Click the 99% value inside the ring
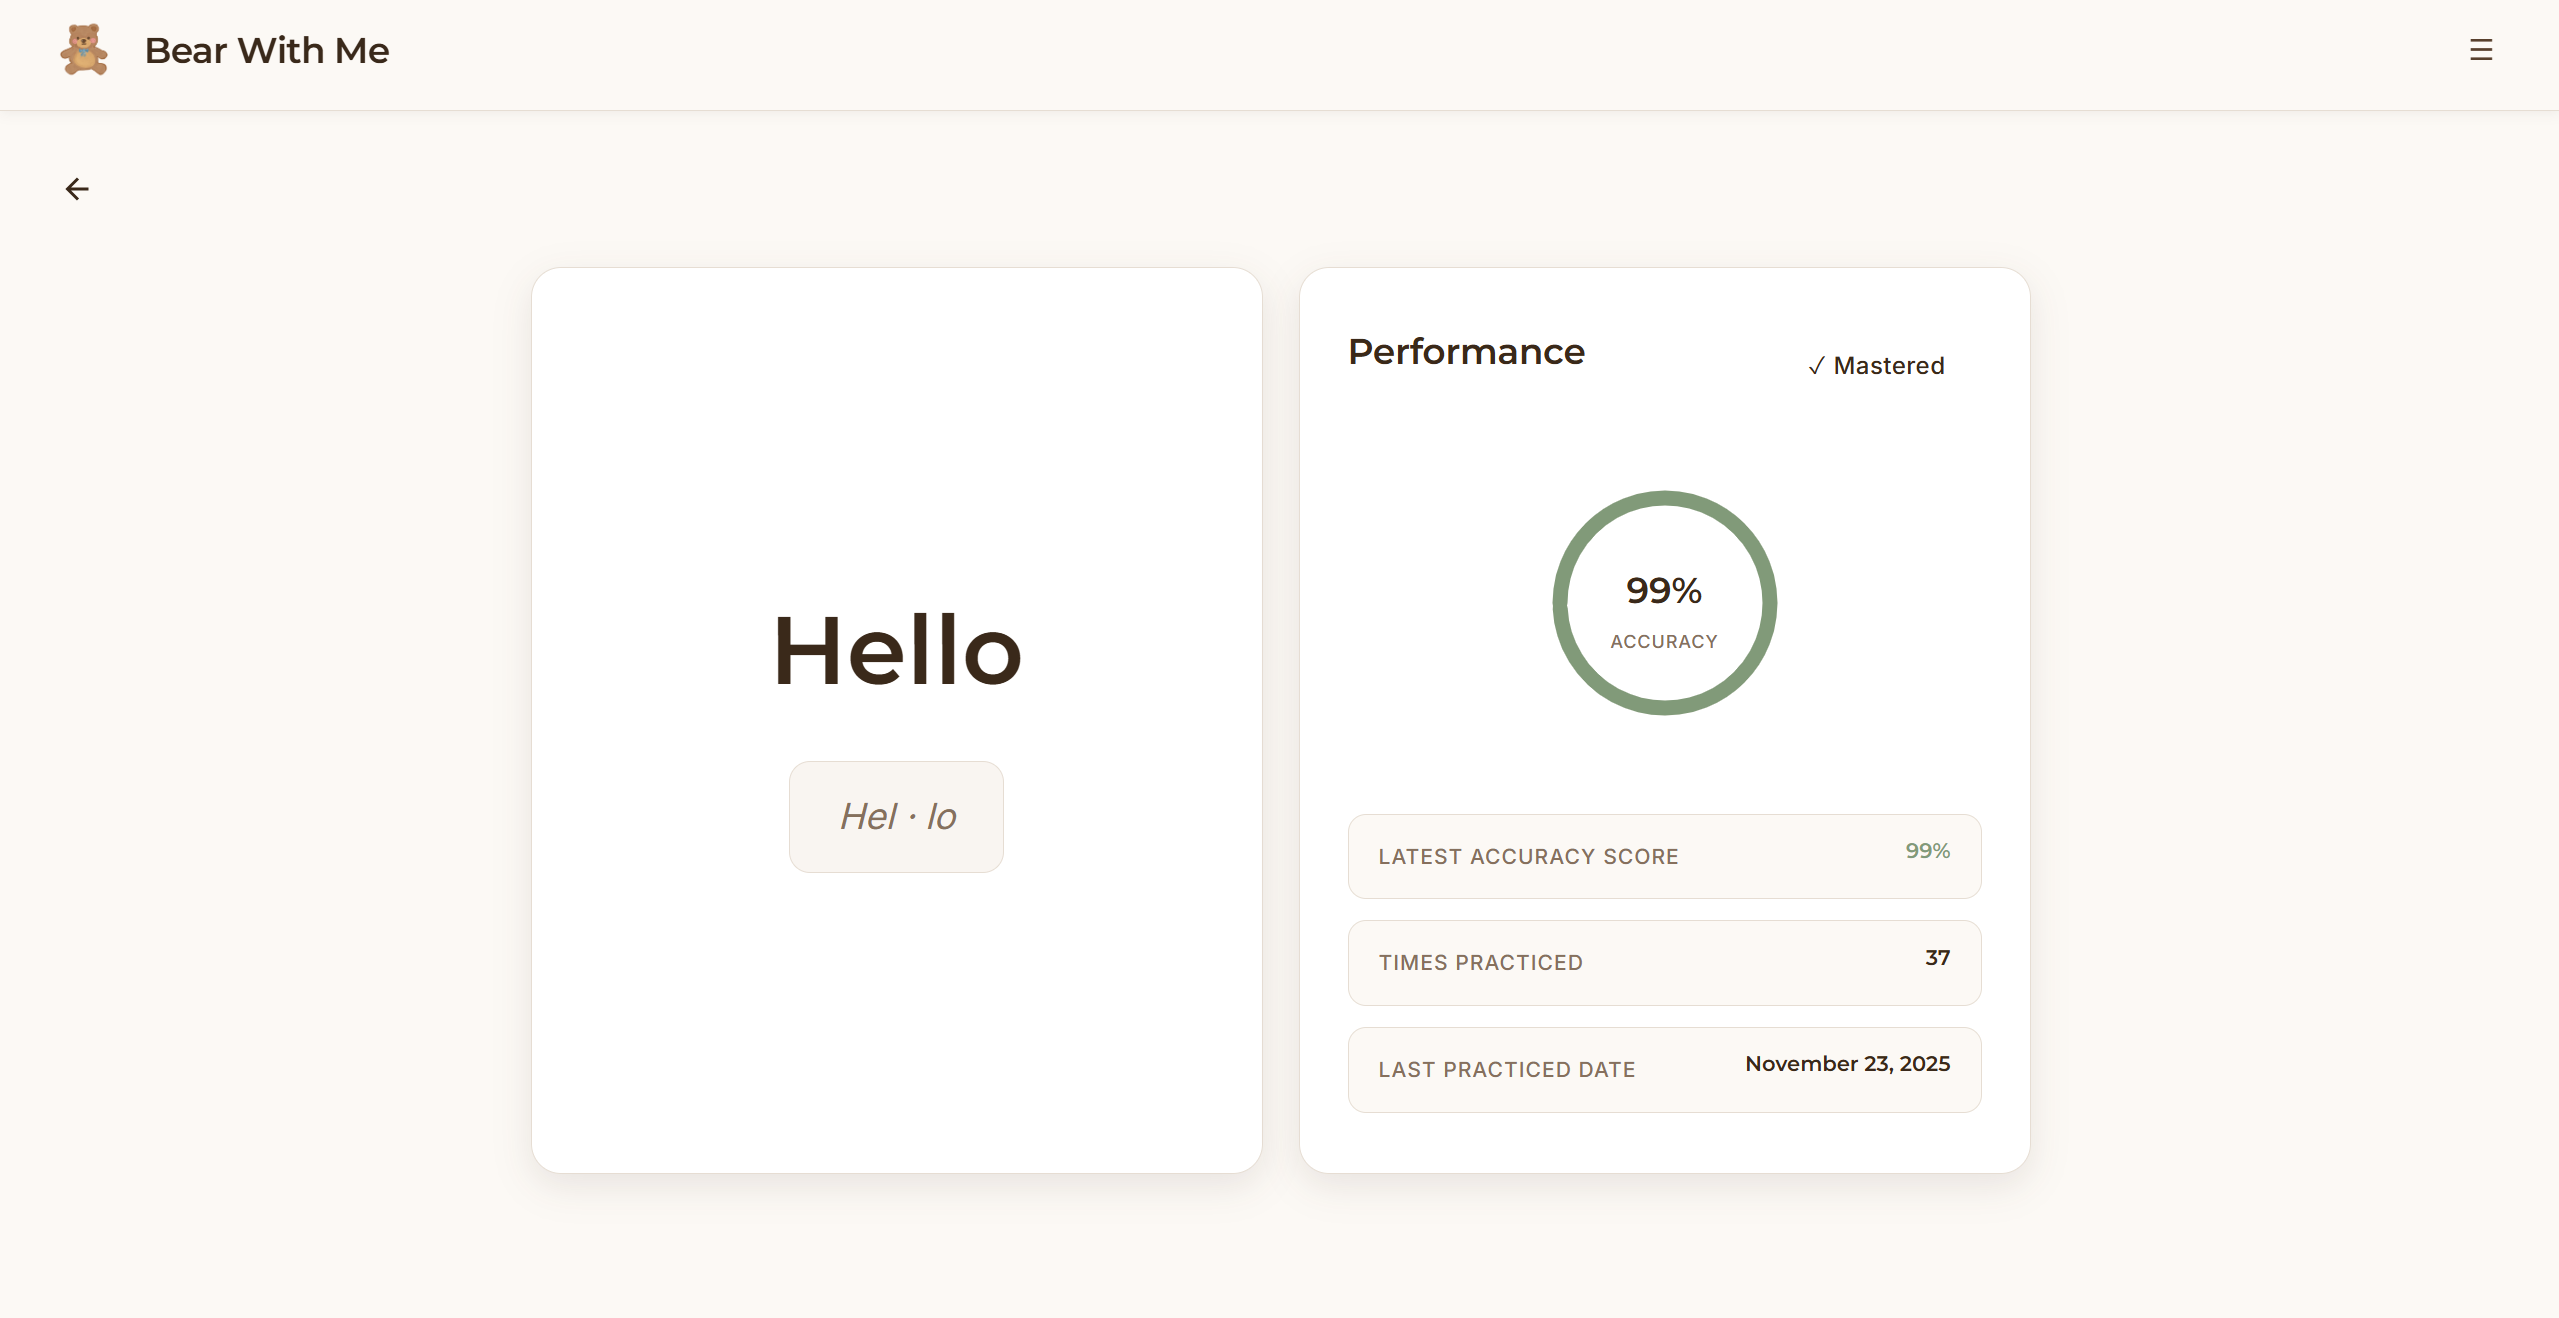Image resolution: width=2559 pixels, height=1318 pixels. click(x=1663, y=591)
